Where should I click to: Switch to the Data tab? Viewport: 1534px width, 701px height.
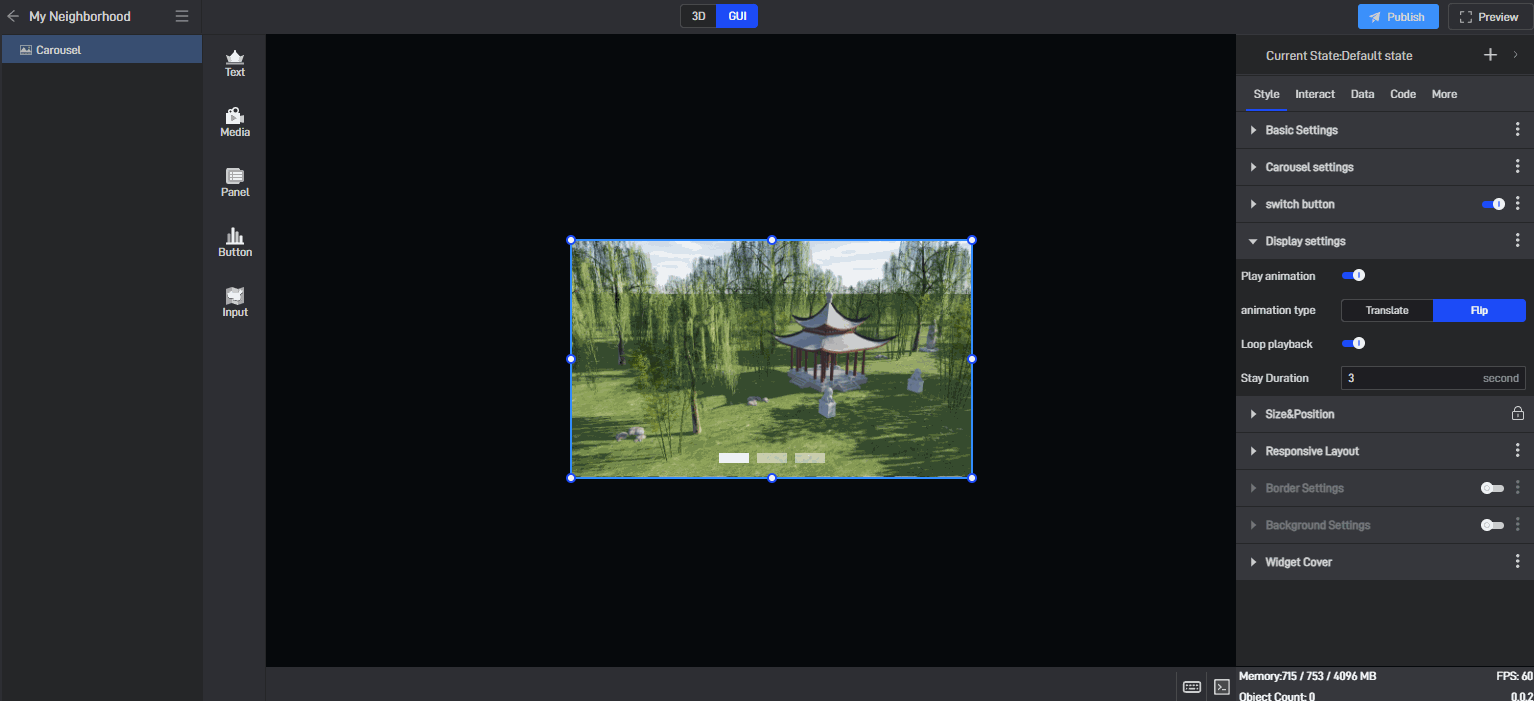coord(1362,94)
